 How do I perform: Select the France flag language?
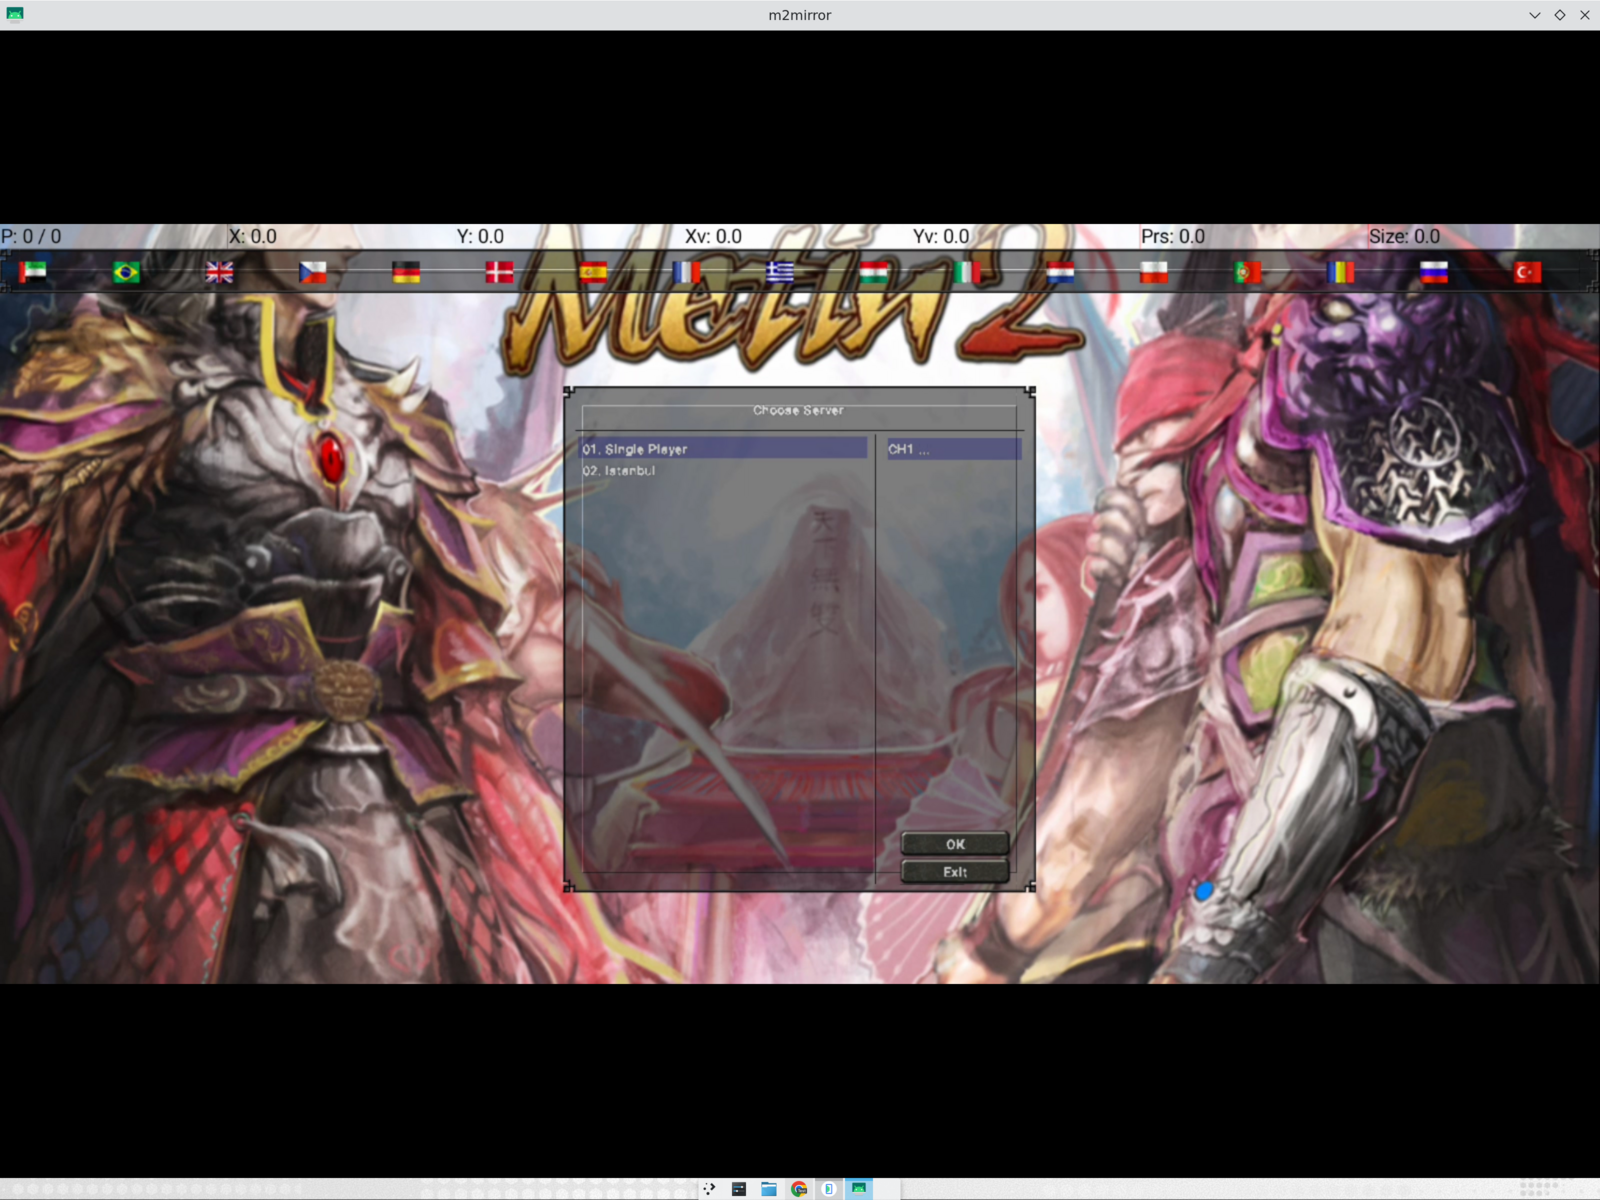pos(687,272)
